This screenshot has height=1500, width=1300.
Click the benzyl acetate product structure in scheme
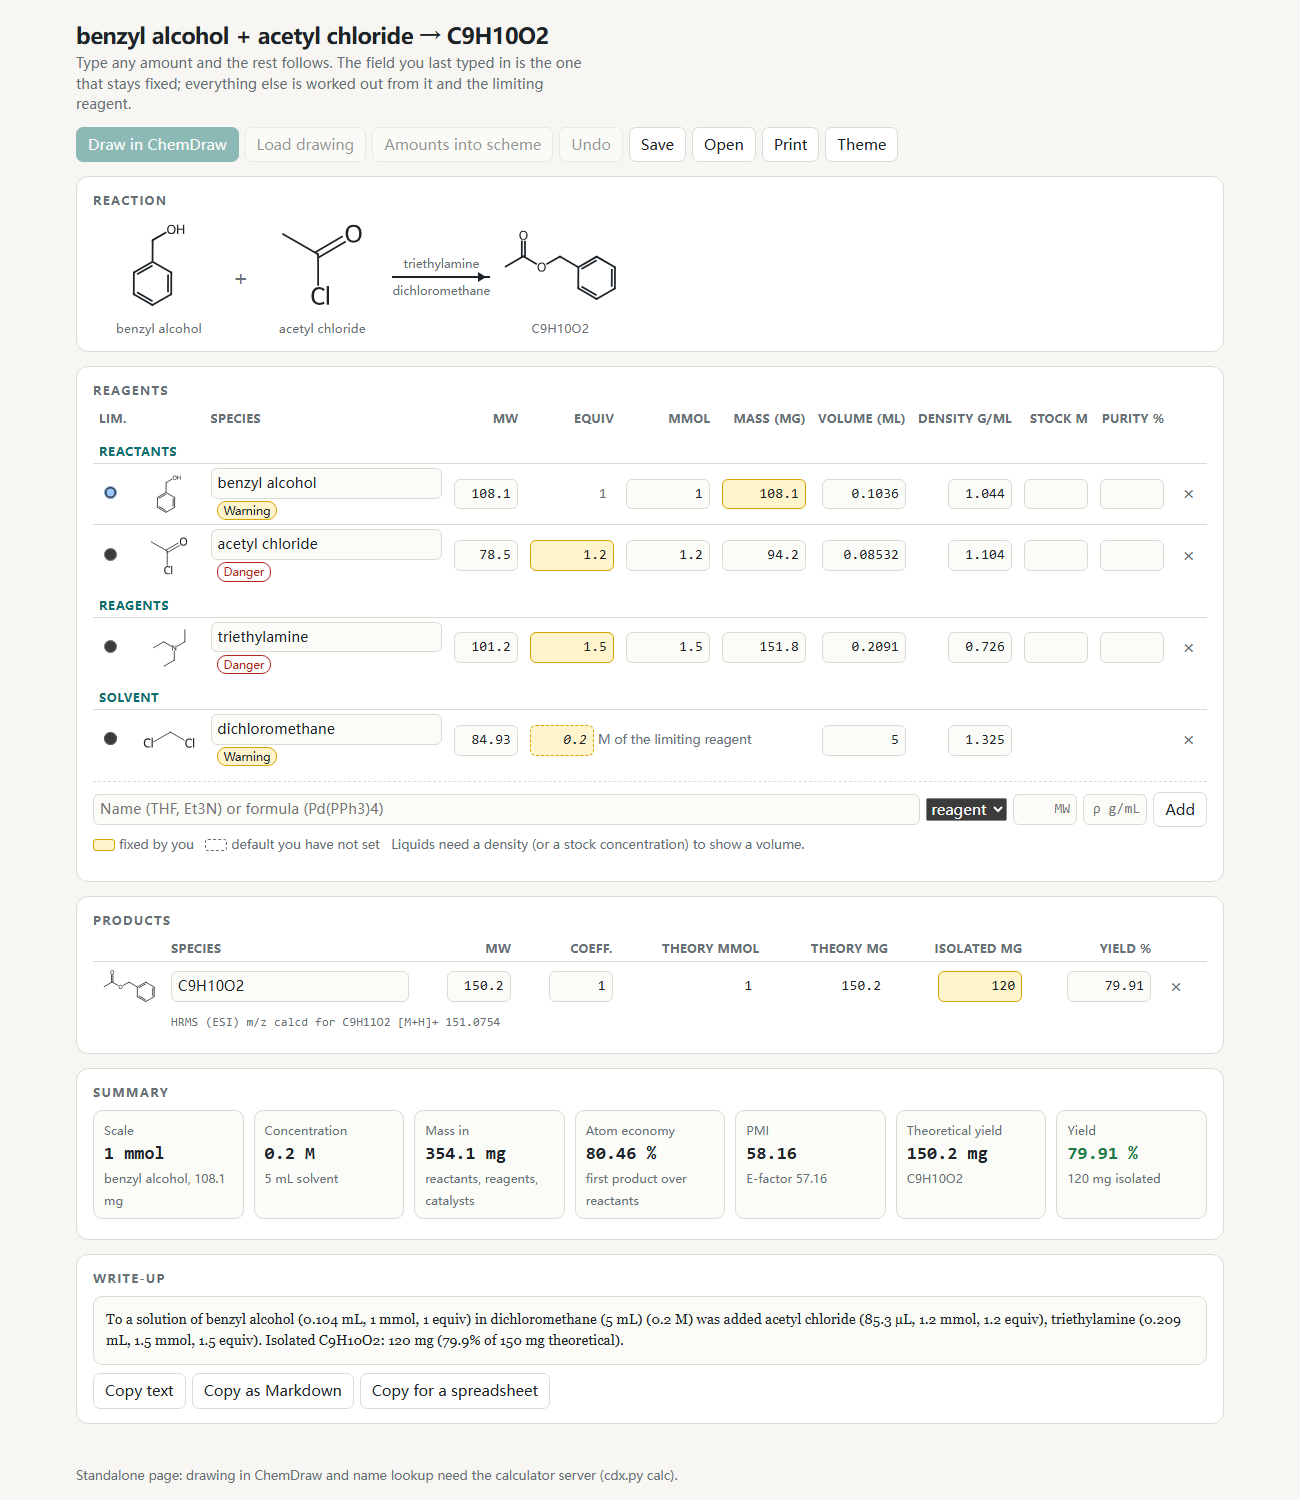pyautogui.click(x=560, y=266)
